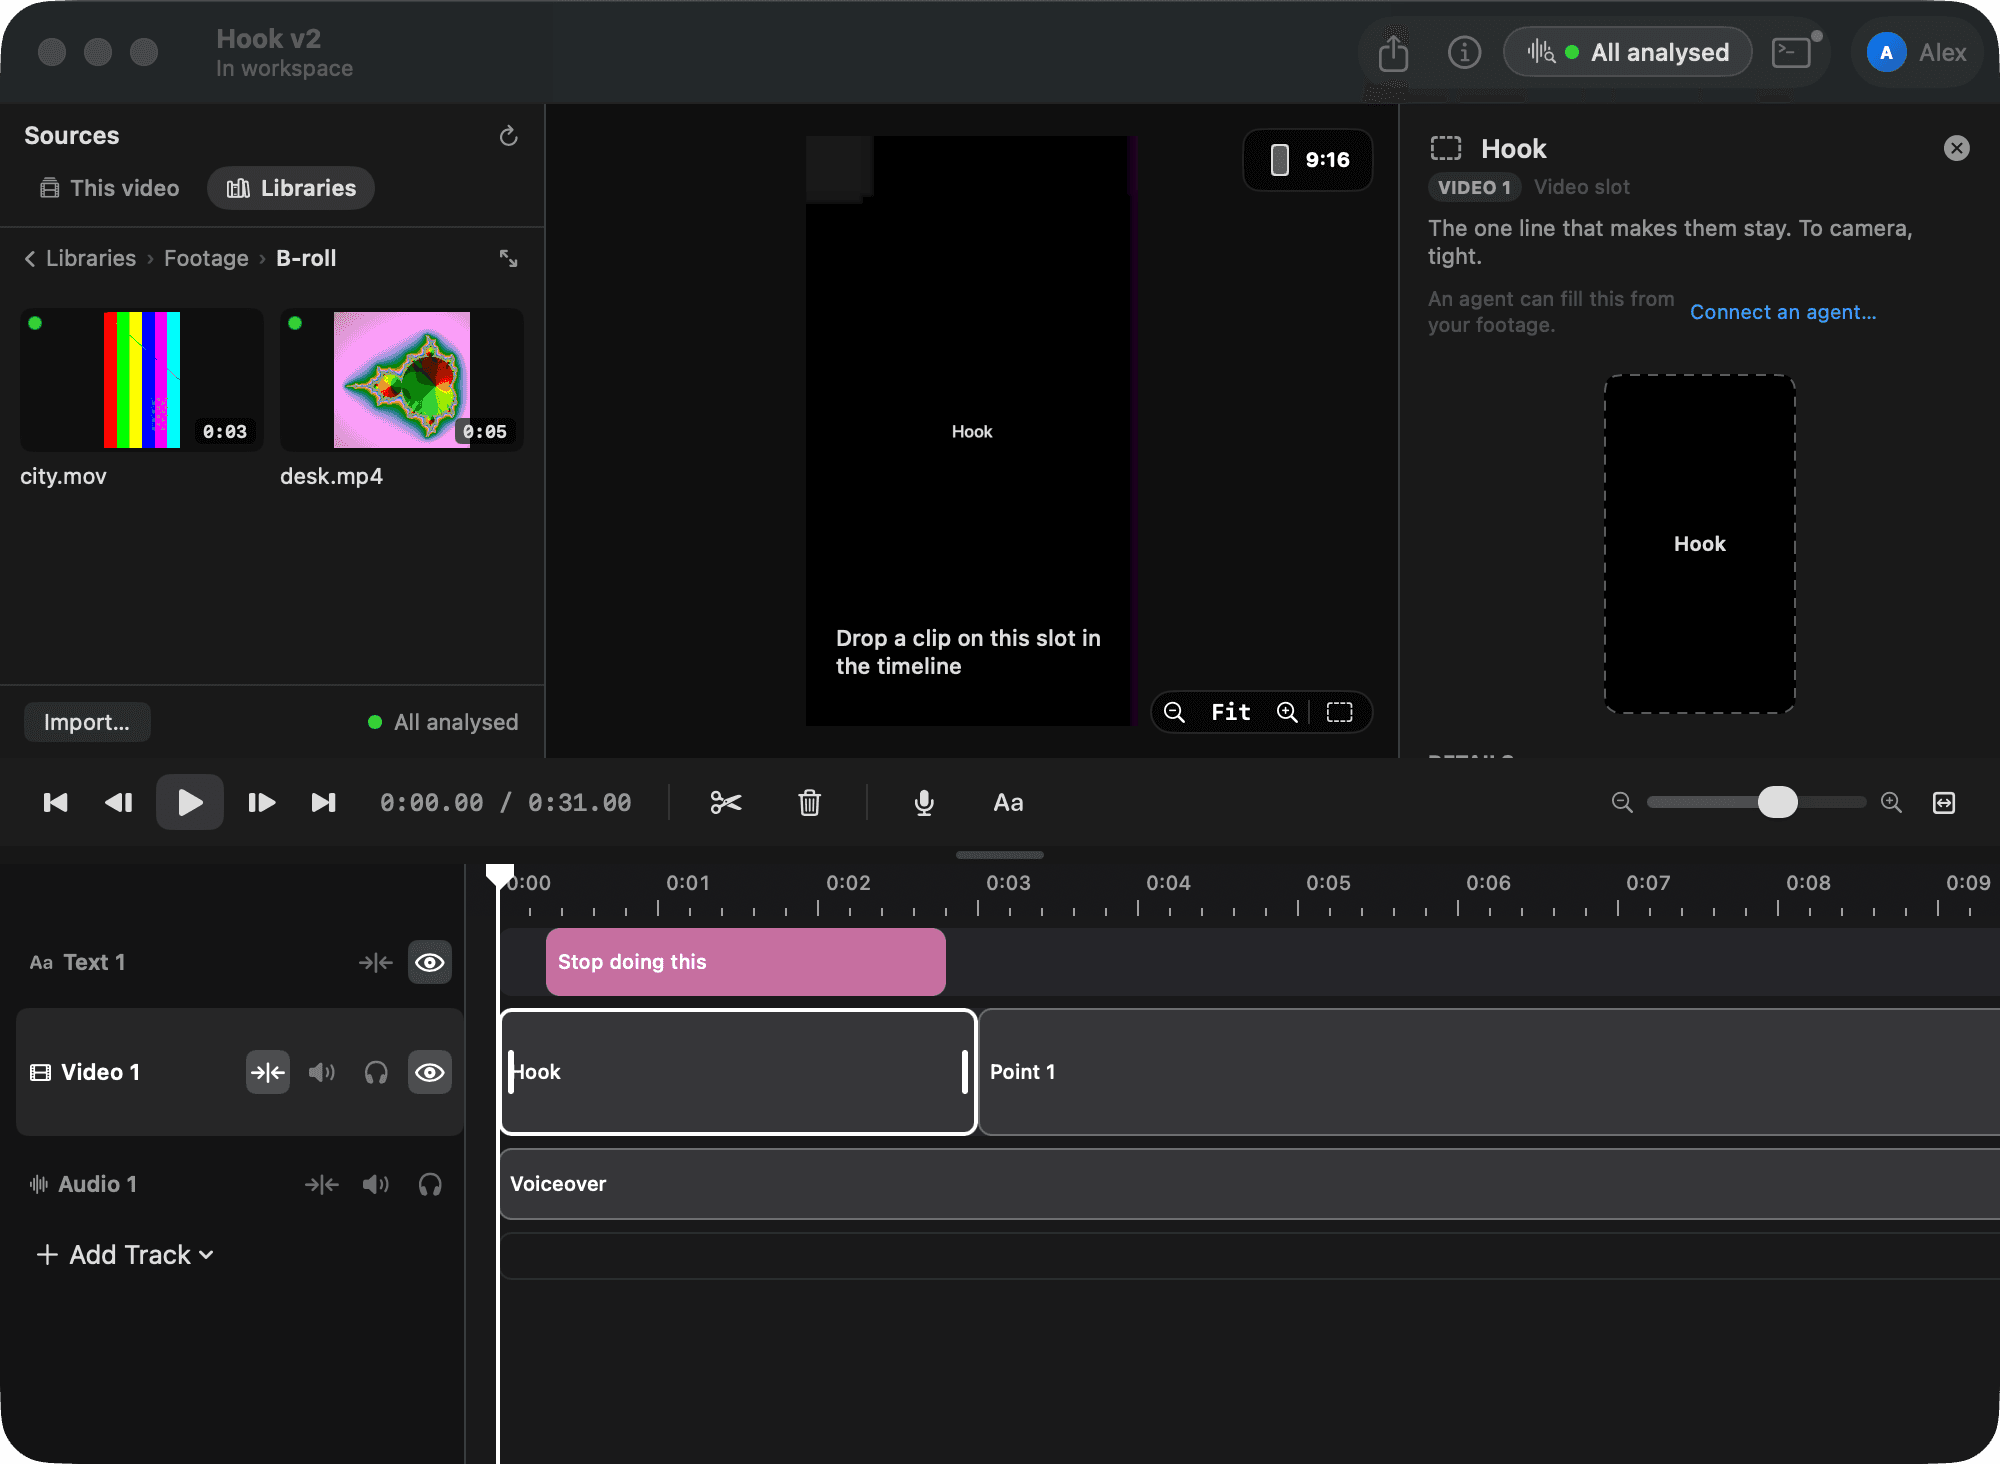Click the dashed Hook slot placeholder in the inspector
2000x1464 pixels.
(1700, 544)
